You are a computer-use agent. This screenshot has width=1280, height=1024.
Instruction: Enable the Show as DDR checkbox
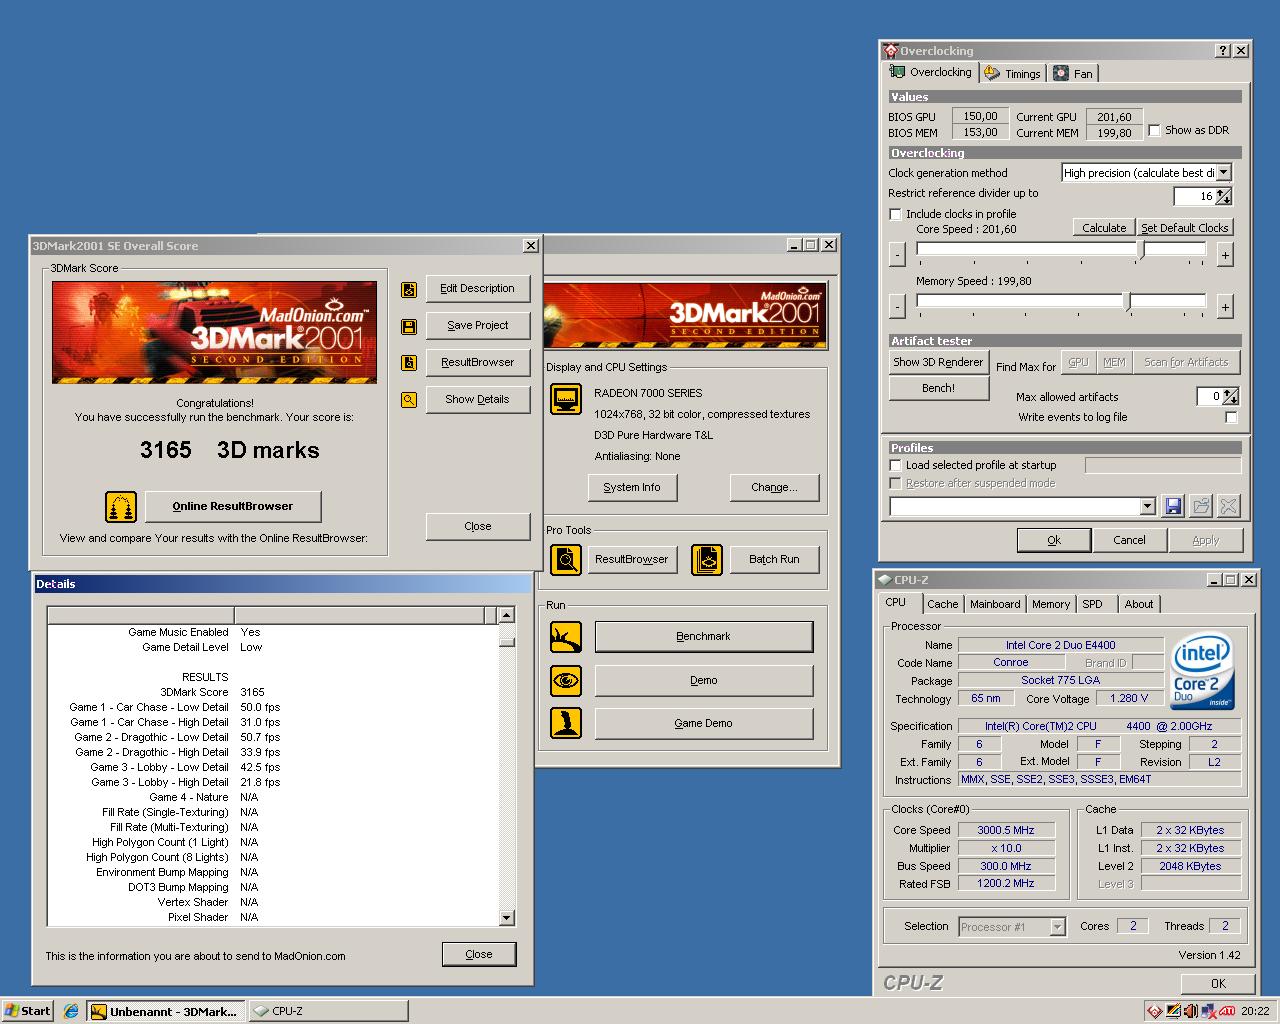click(1155, 131)
